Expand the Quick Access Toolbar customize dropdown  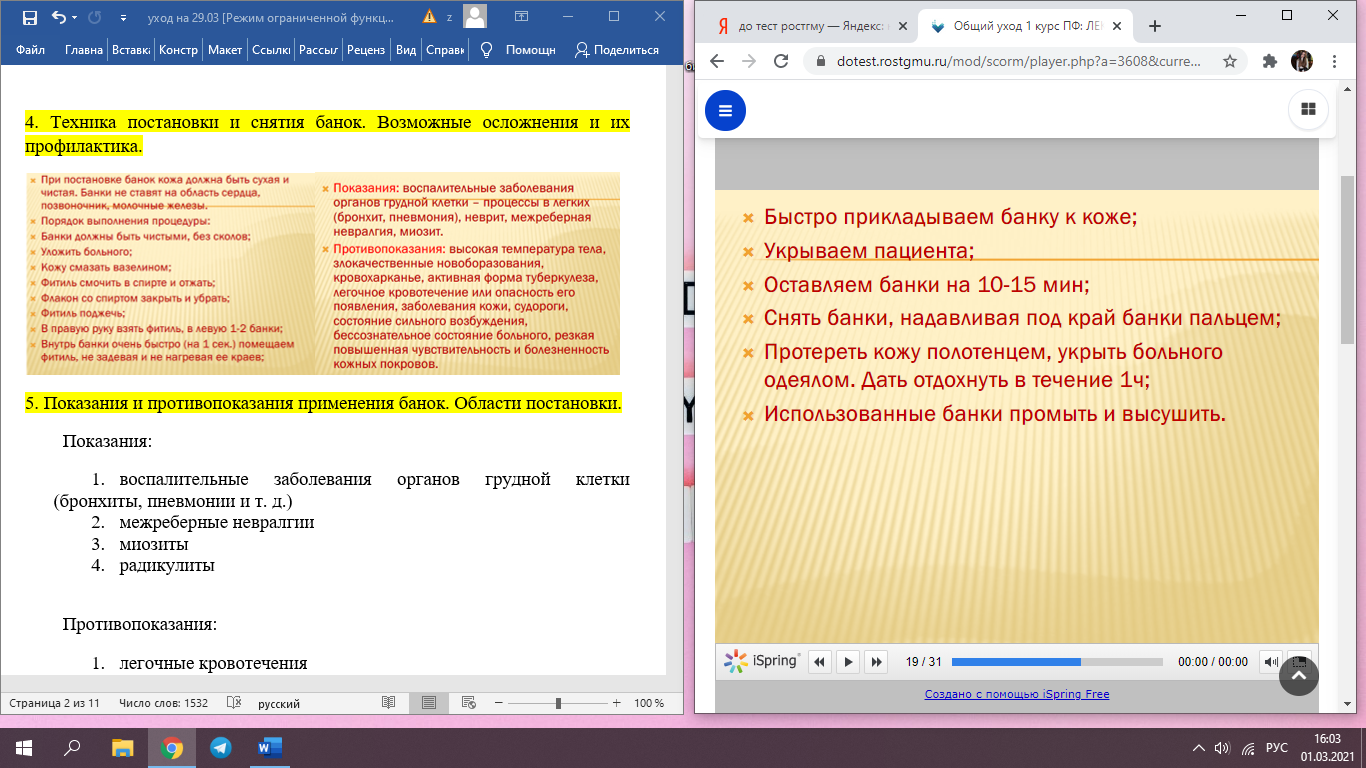pos(123,17)
